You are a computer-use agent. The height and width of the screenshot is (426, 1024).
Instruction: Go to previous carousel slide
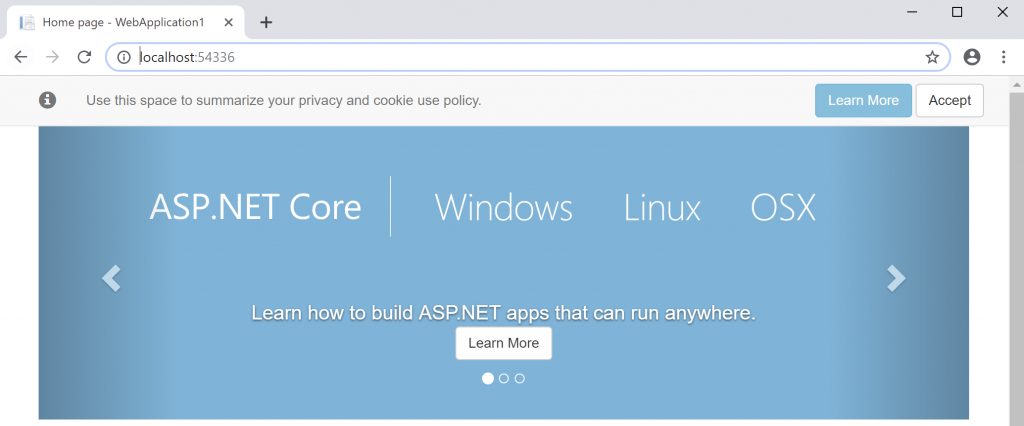pyautogui.click(x=112, y=278)
